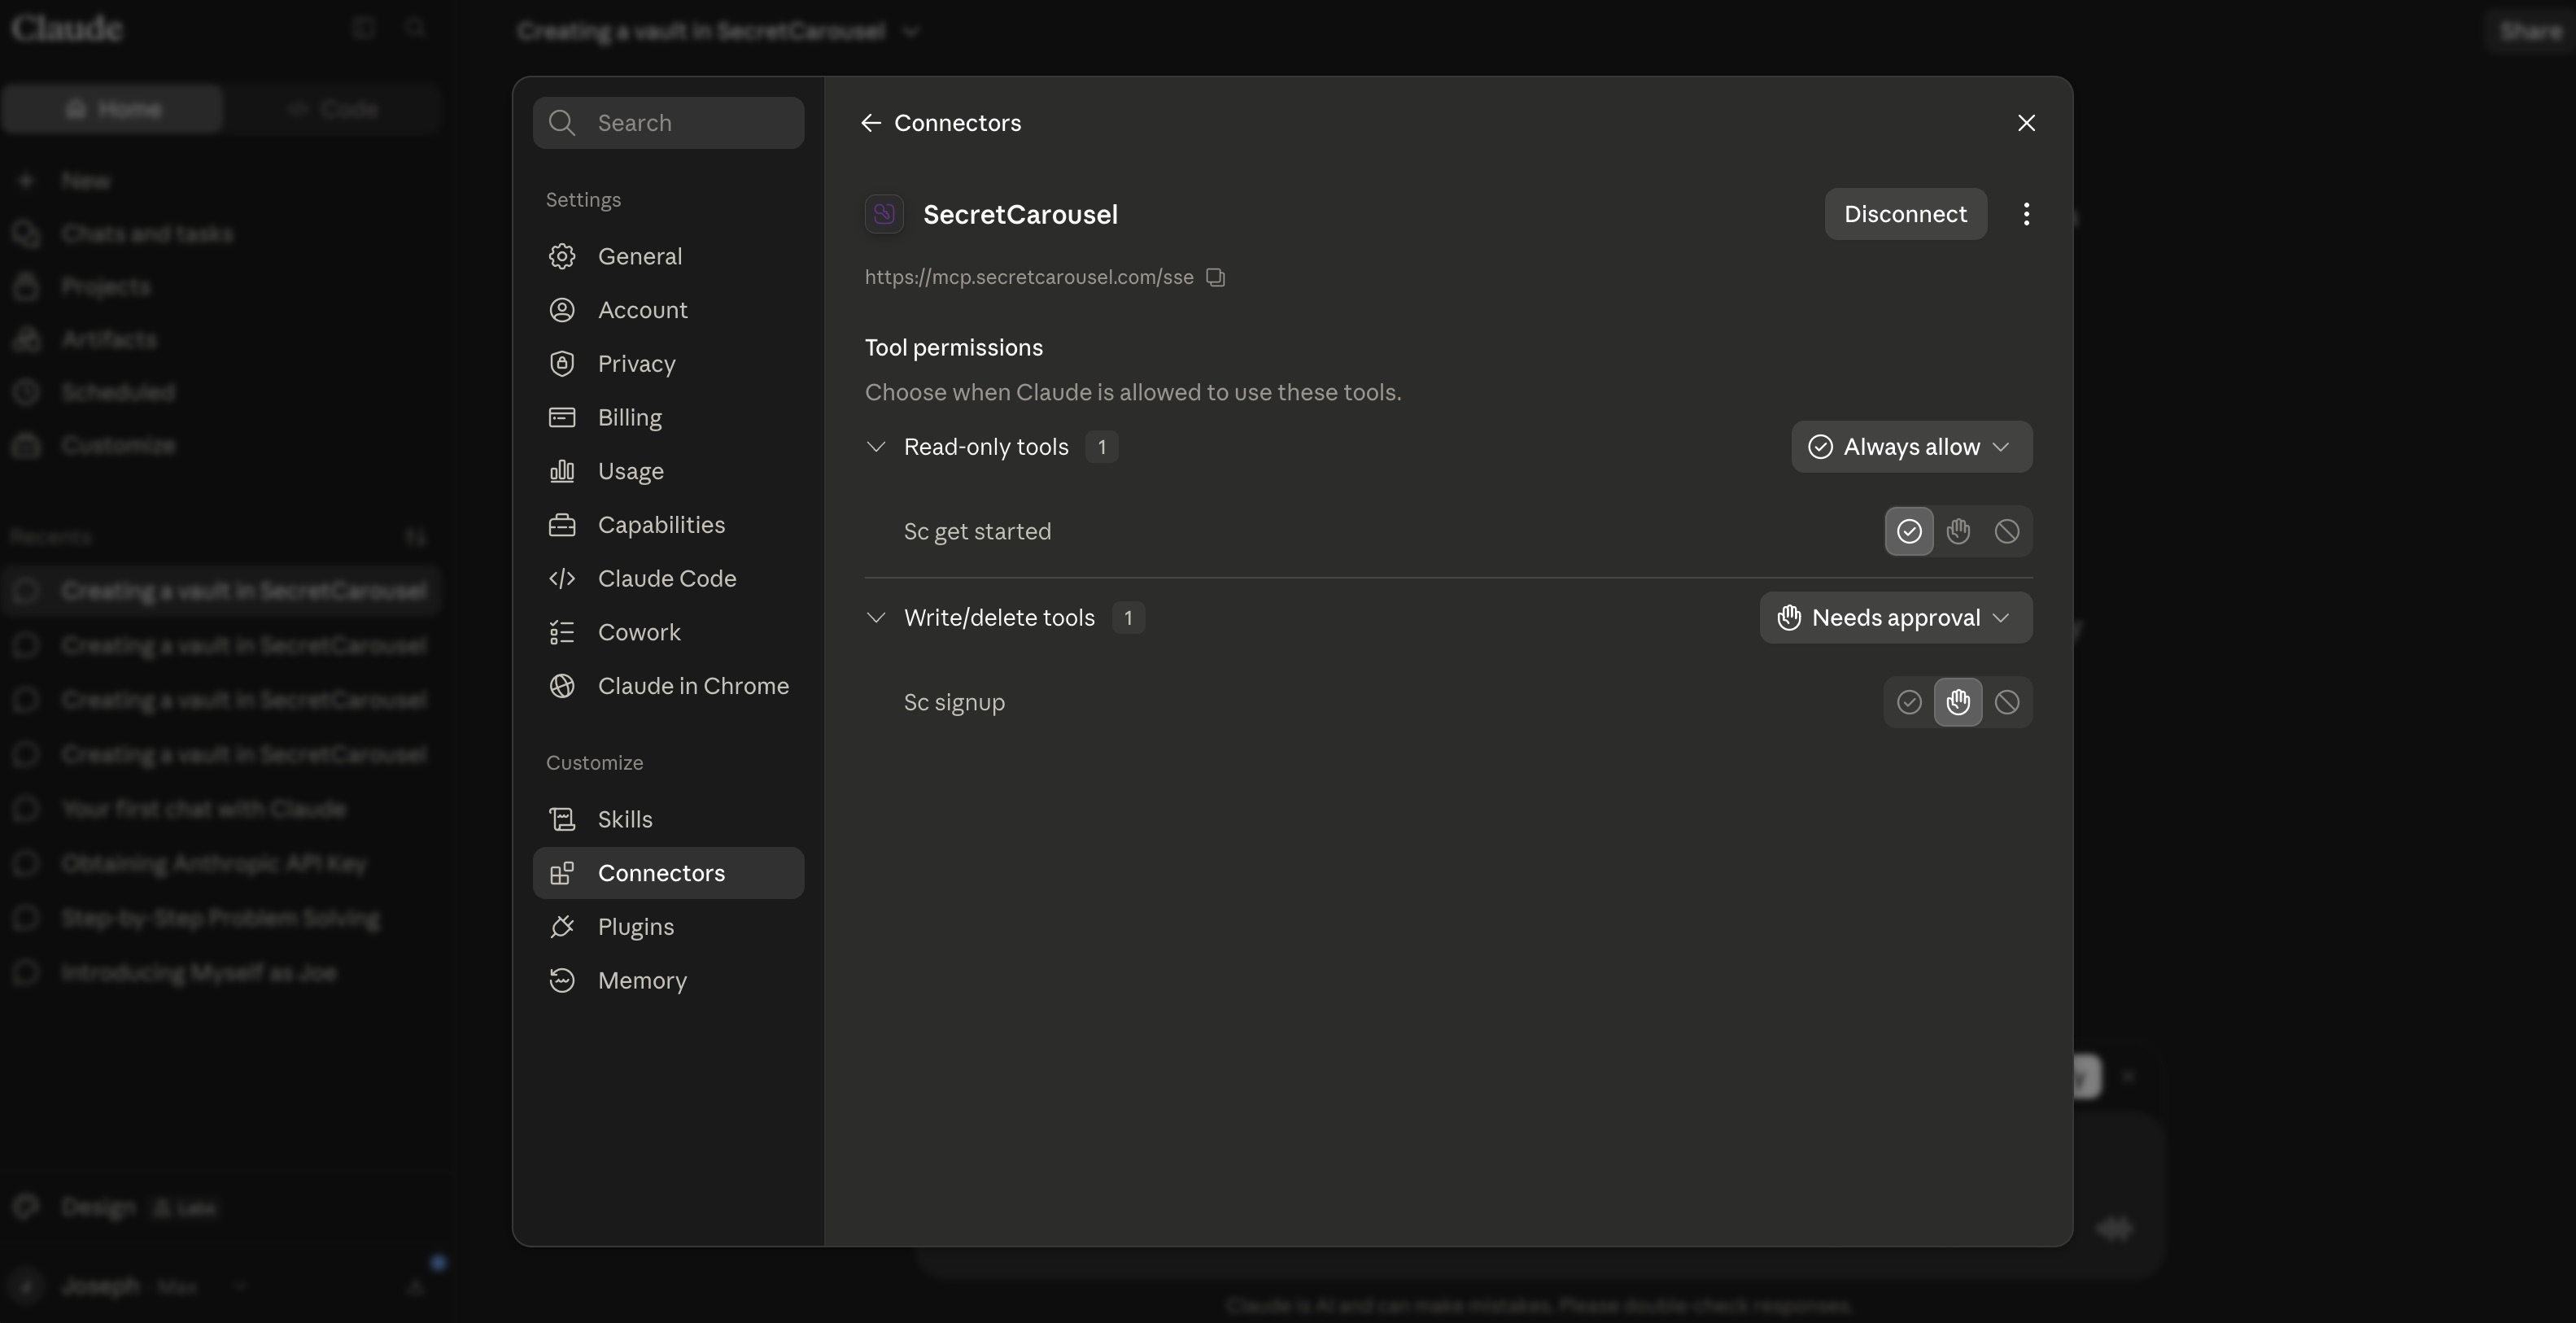
Task: Copy the SecretCarousel MCP URL
Action: [1215, 277]
